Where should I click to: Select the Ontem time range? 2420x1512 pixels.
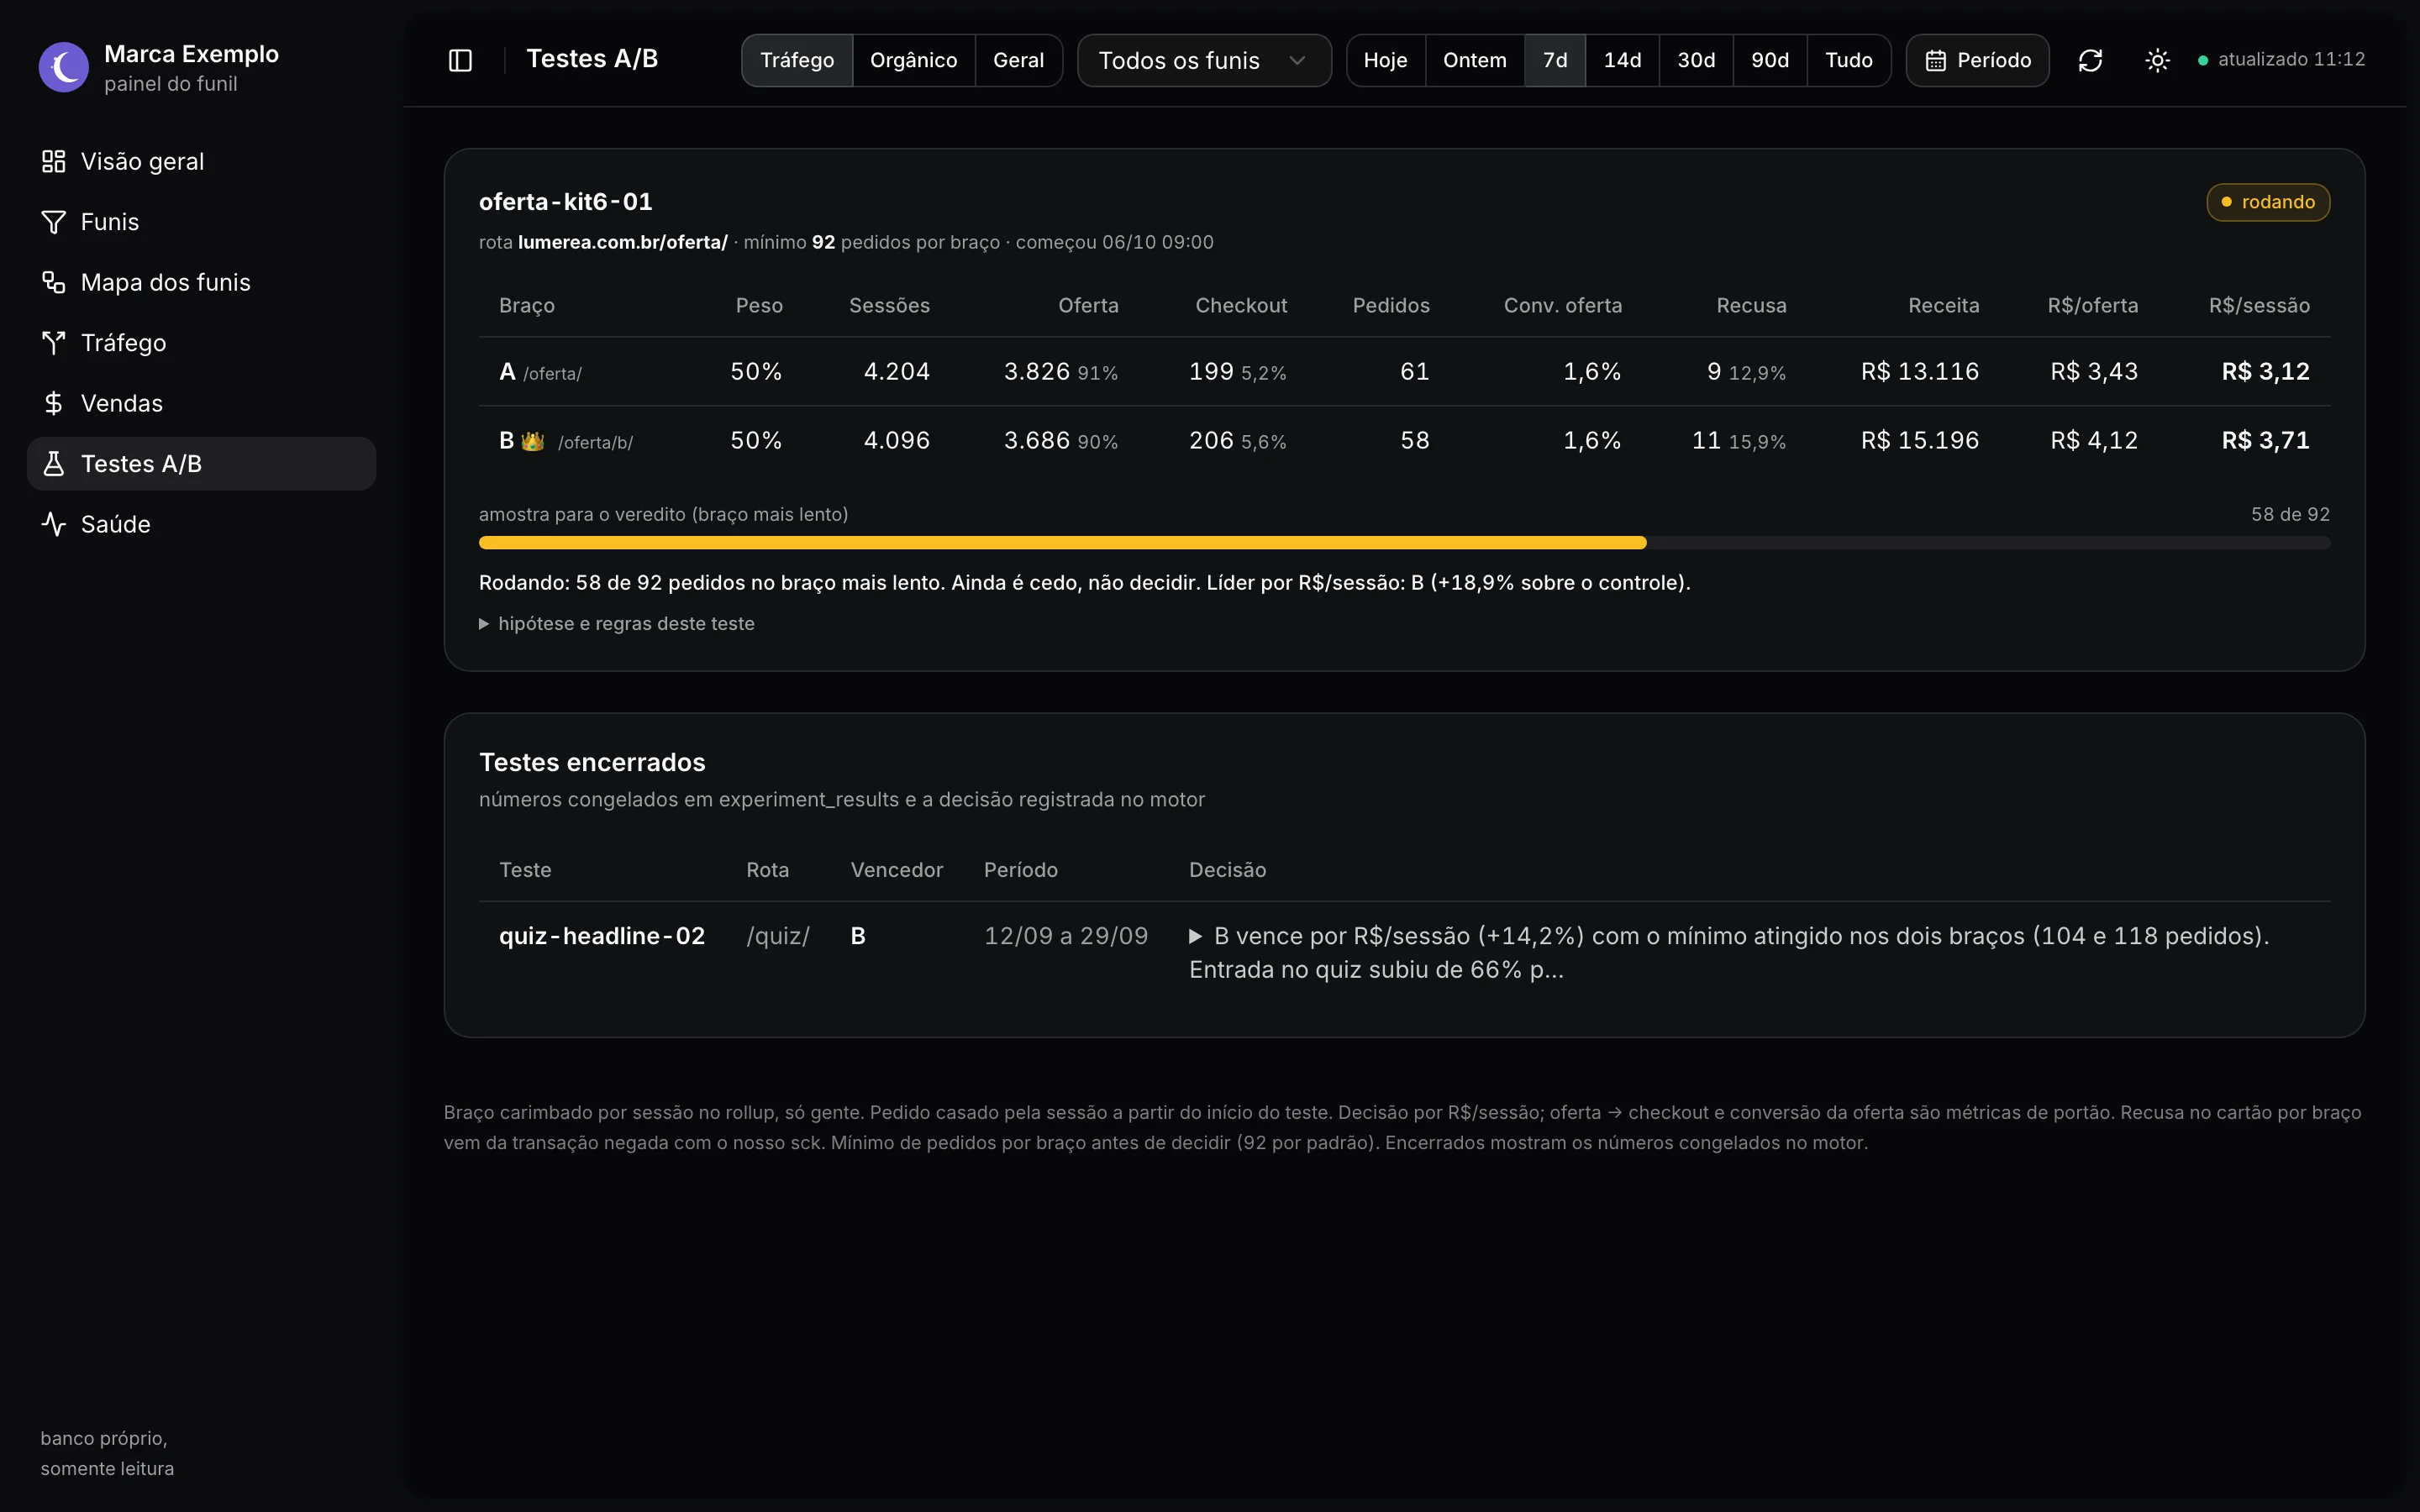tap(1475, 60)
